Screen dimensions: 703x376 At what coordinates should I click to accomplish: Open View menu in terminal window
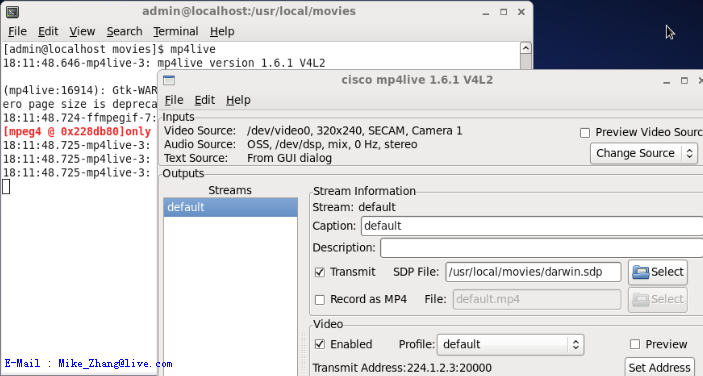(82, 31)
